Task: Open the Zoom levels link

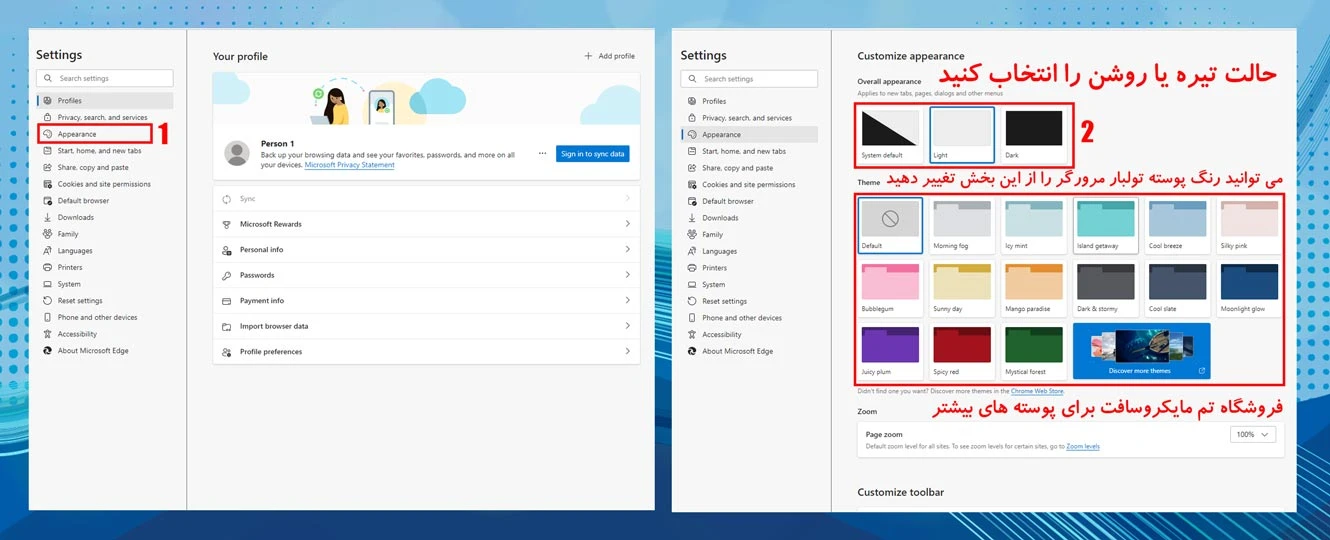Action: tap(1083, 446)
